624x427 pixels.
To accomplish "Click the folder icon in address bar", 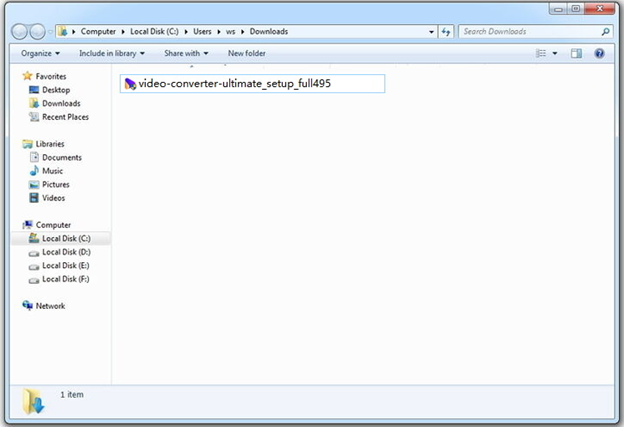I will click(62, 31).
